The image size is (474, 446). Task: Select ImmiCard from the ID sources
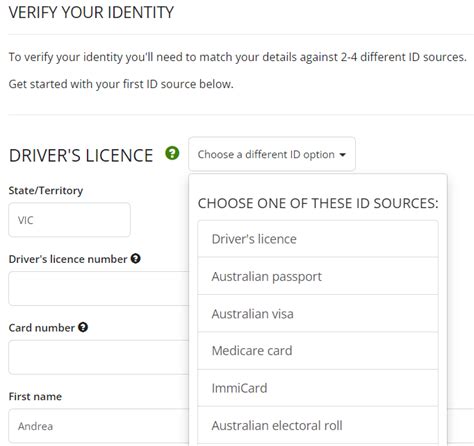point(318,388)
